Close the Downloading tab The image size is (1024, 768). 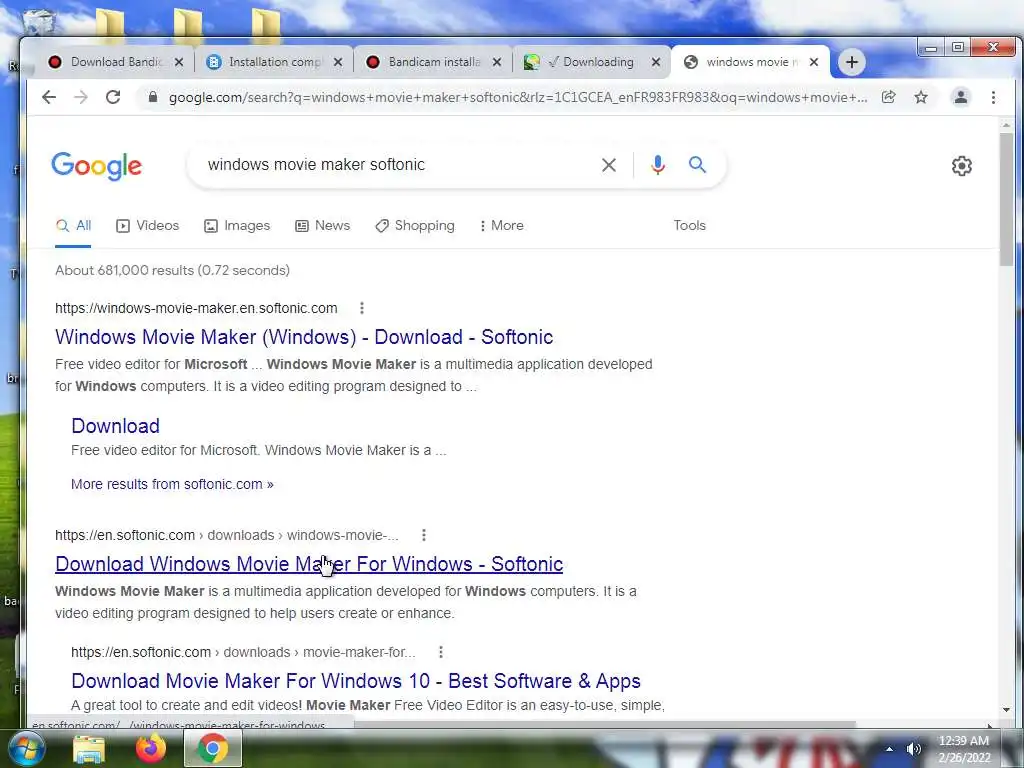pos(656,62)
